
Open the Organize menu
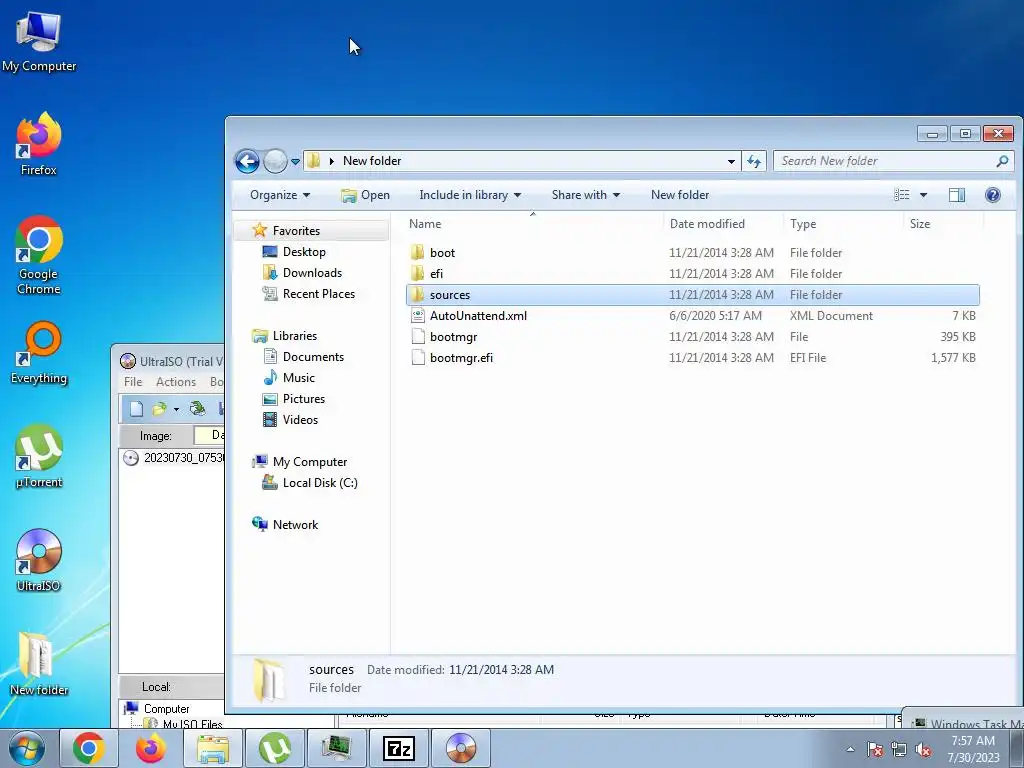(280, 195)
